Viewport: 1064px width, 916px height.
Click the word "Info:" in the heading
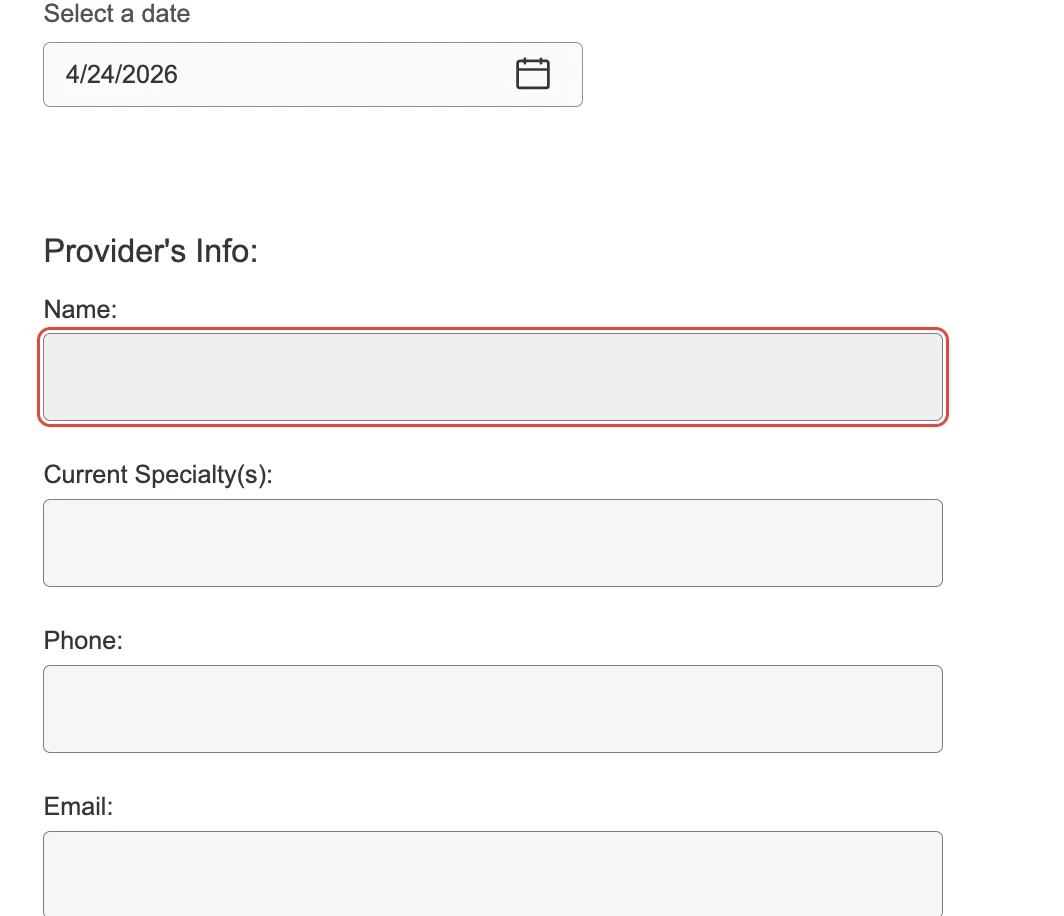[227, 251]
